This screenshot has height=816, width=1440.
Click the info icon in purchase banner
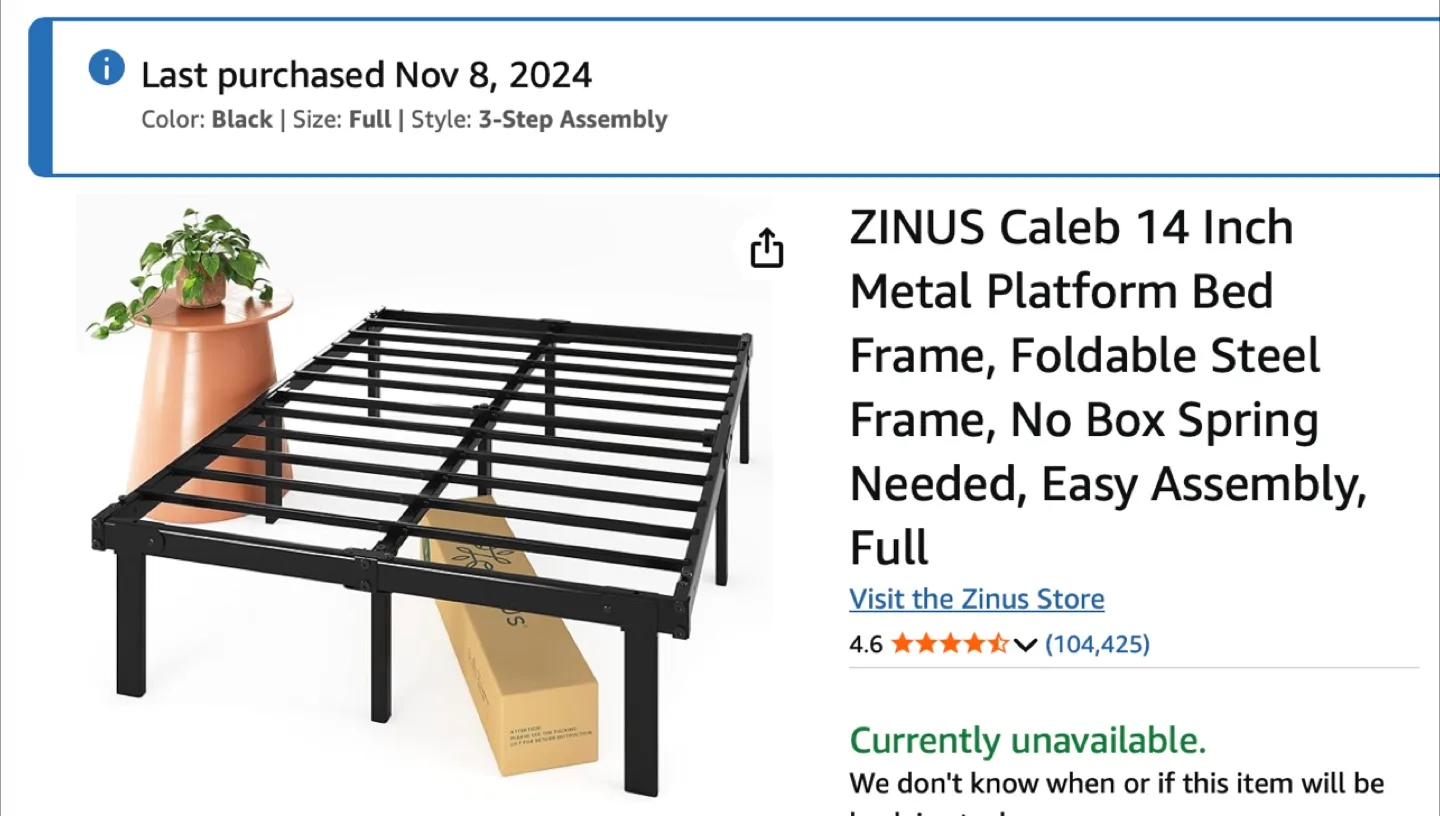point(107,68)
